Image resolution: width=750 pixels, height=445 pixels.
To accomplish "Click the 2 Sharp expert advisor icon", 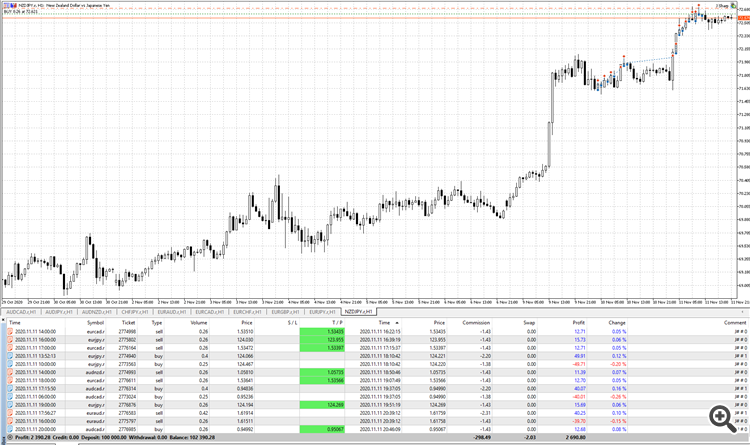I will (x=734, y=6).
